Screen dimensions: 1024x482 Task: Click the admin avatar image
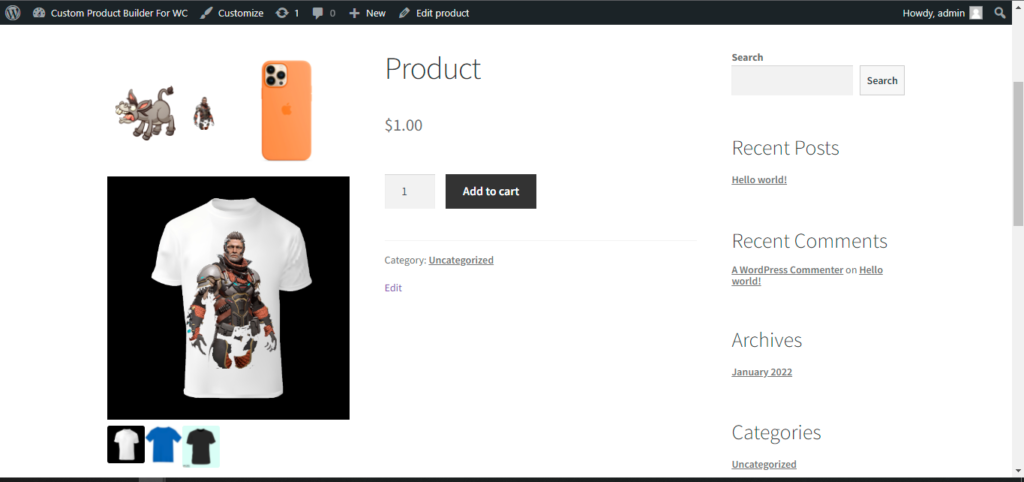976,13
